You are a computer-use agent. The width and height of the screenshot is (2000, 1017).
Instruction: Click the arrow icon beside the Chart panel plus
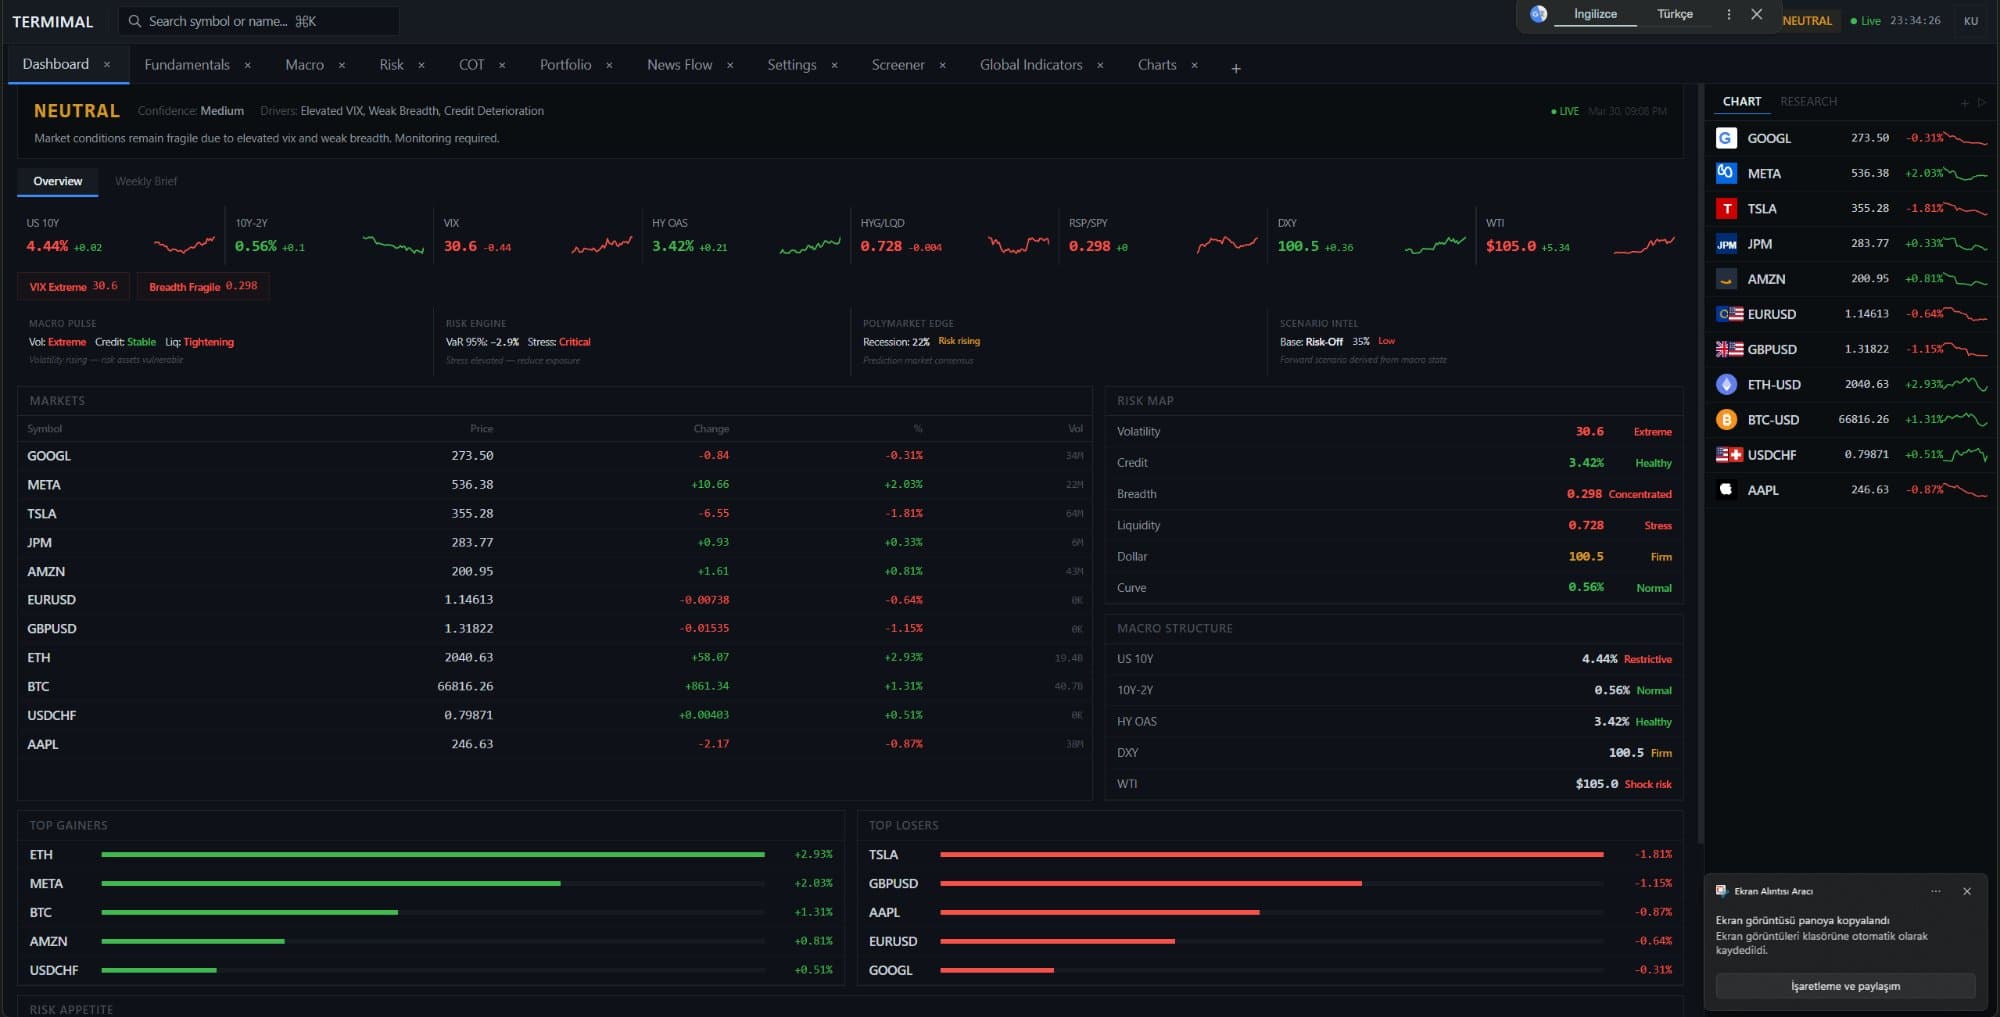coord(1981,101)
